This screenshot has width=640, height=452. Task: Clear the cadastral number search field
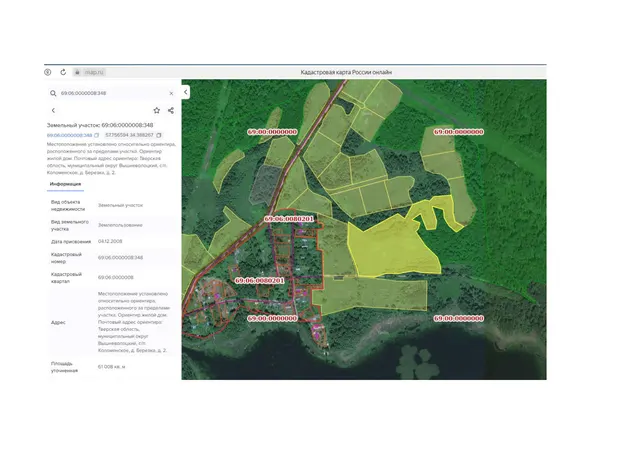171,94
